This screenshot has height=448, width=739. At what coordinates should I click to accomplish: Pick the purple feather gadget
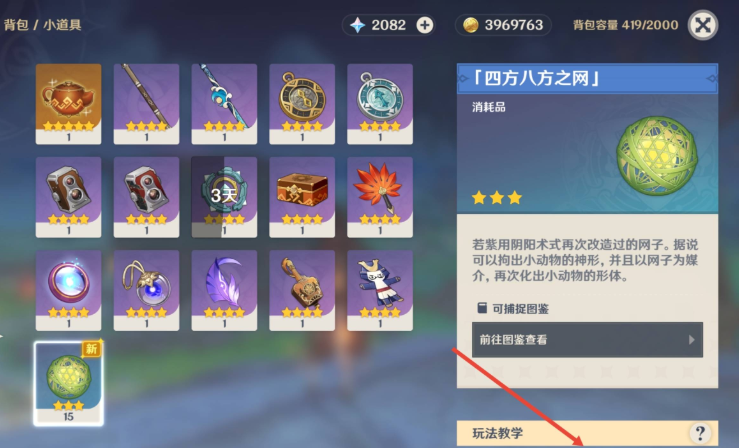click(224, 291)
